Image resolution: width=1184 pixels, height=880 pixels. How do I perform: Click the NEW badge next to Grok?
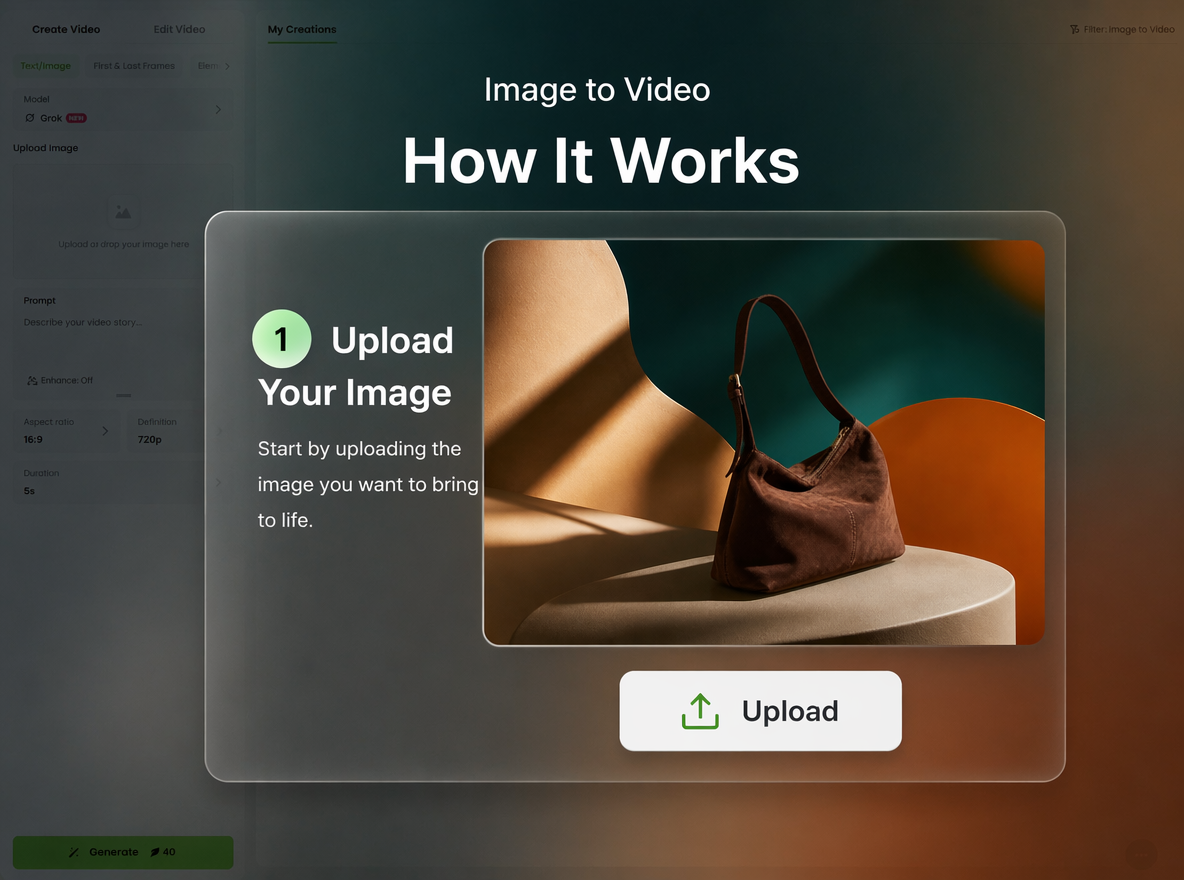(76, 118)
